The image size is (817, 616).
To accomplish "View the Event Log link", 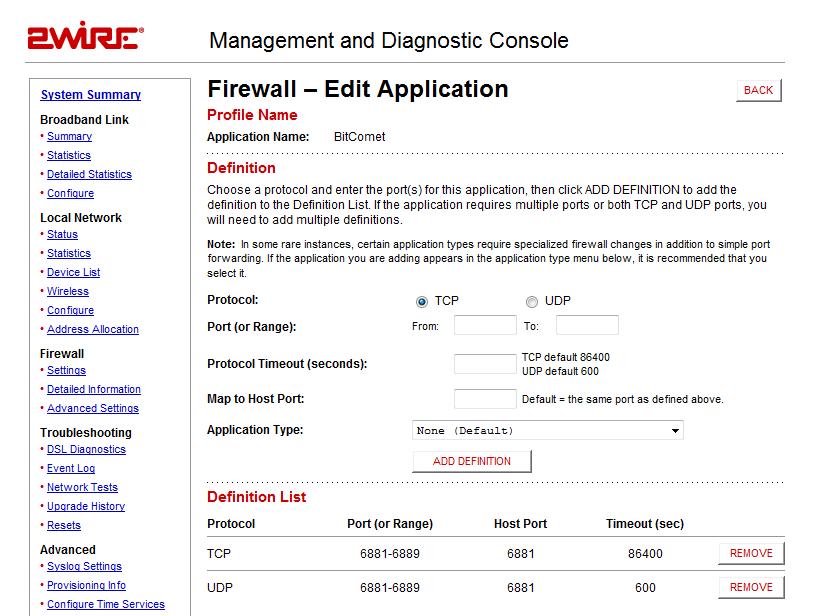I will [x=71, y=468].
